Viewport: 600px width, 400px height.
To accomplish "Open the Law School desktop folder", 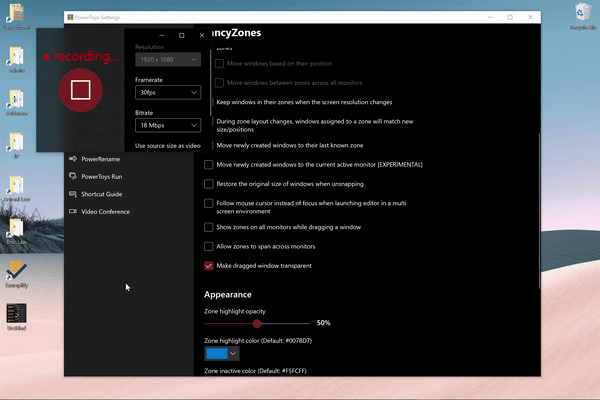I will [16, 16].
